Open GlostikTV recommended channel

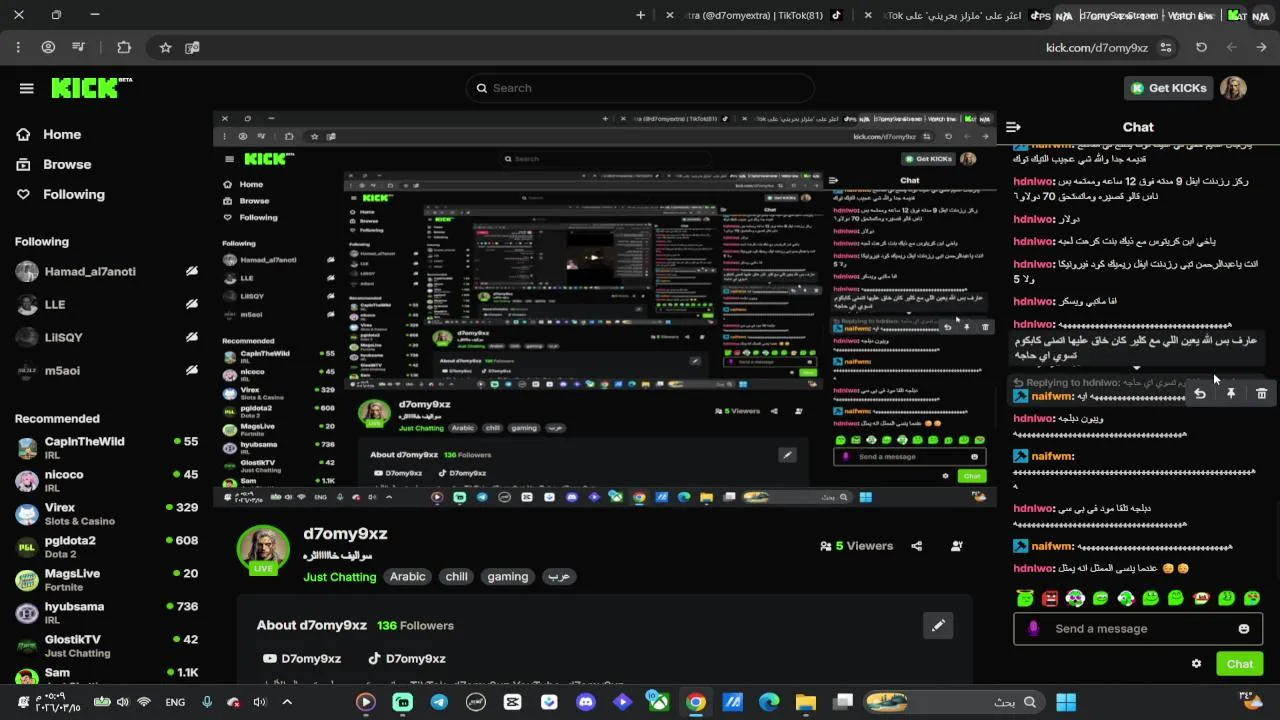tap(107, 646)
